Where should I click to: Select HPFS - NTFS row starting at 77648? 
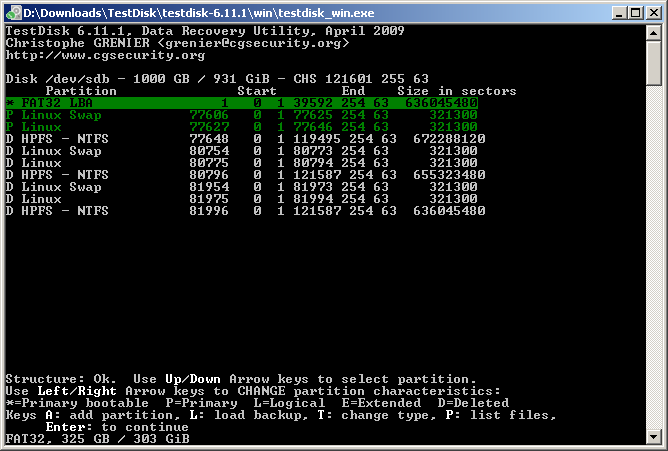pos(245,139)
